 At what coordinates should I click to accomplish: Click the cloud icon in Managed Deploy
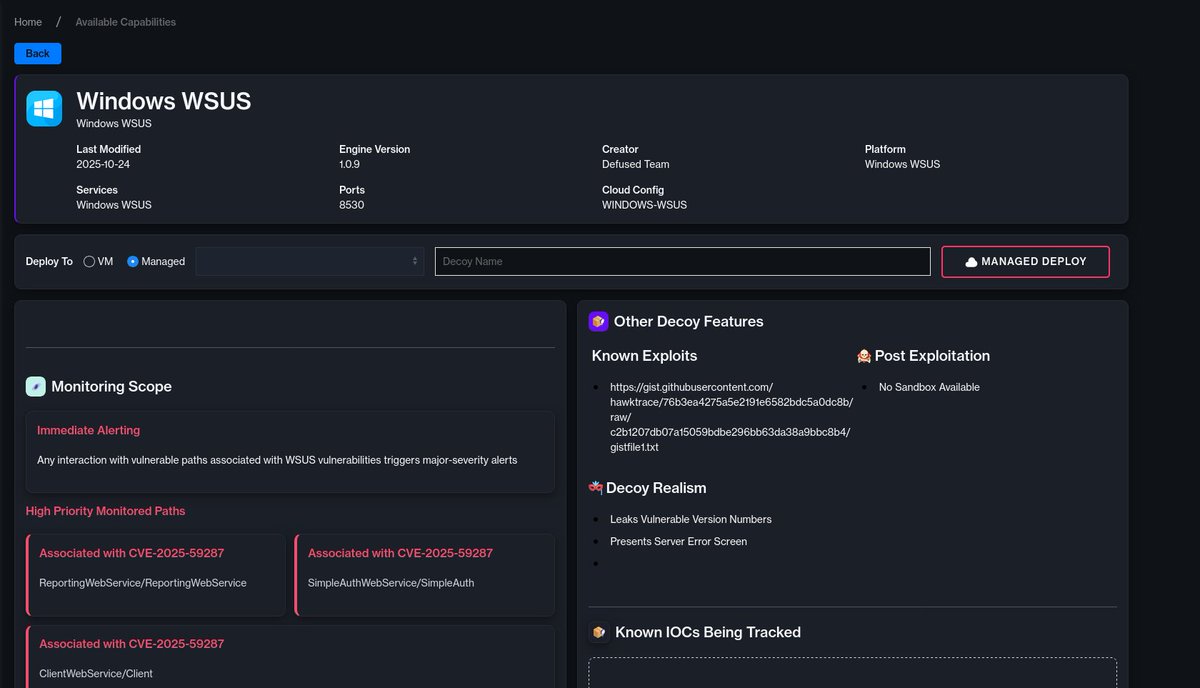tap(971, 261)
